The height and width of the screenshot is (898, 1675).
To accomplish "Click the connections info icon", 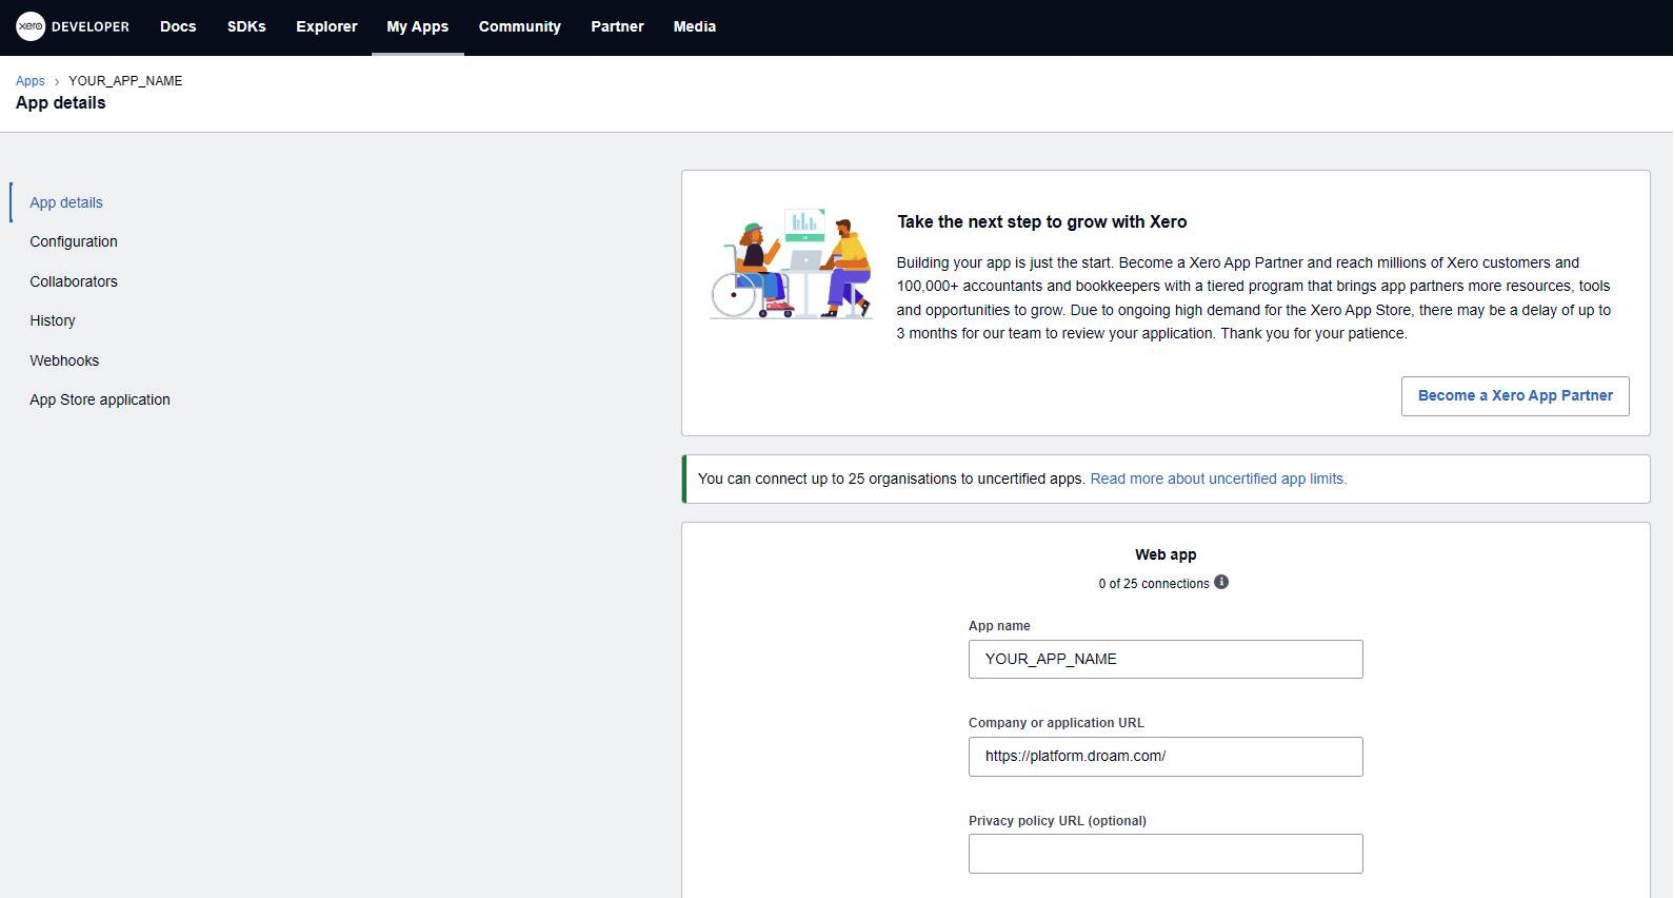I will coord(1221,582).
